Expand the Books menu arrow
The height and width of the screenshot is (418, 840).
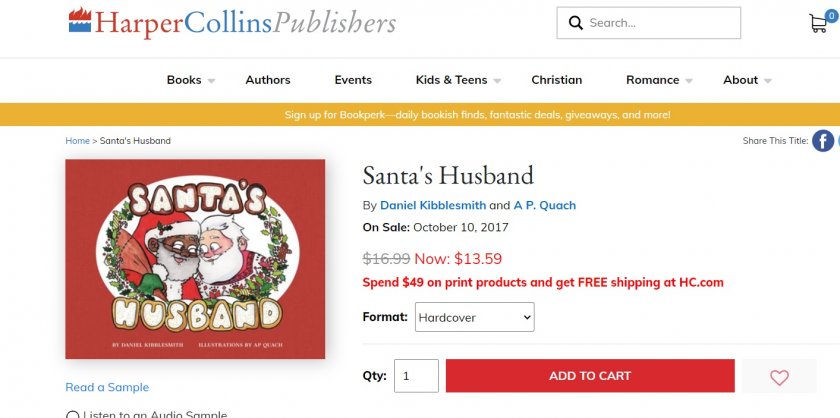coord(211,81)
